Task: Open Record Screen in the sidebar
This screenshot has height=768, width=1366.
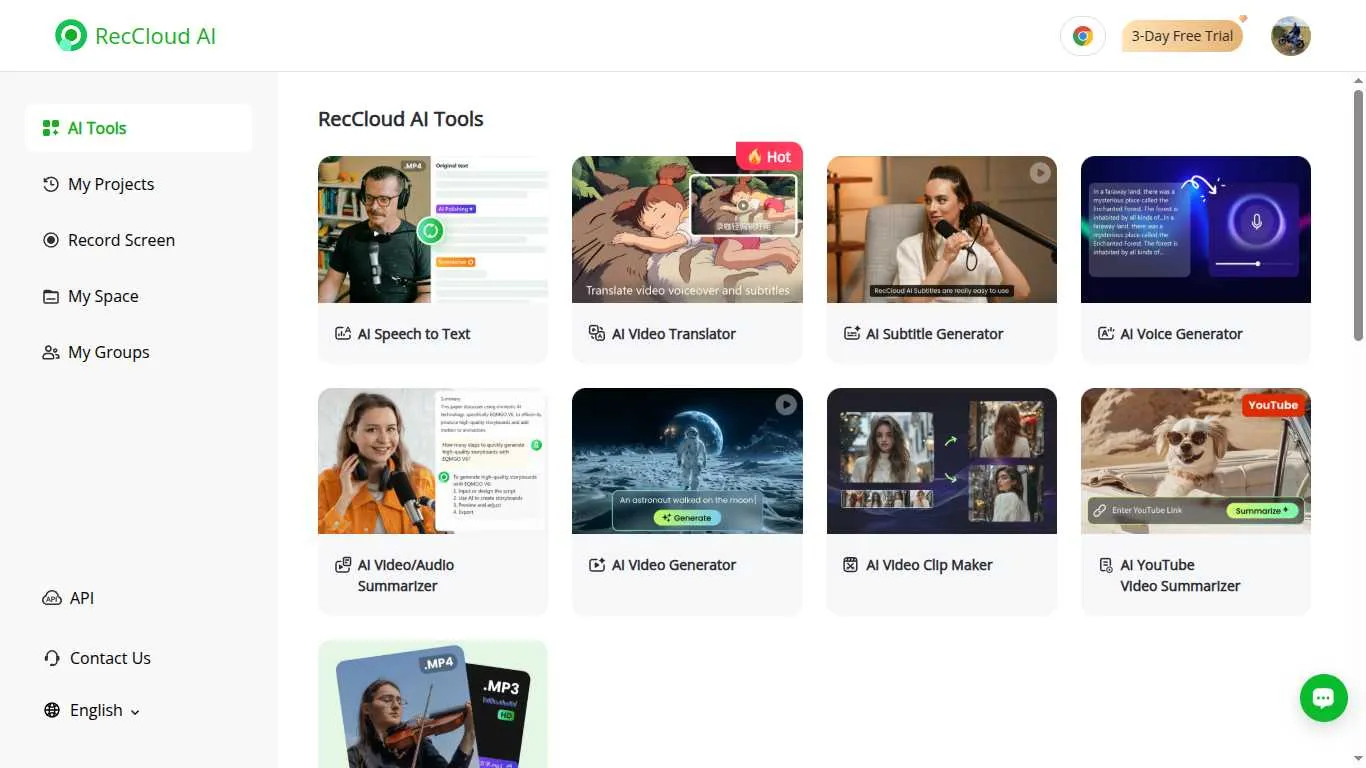Action: coord(139,240)
